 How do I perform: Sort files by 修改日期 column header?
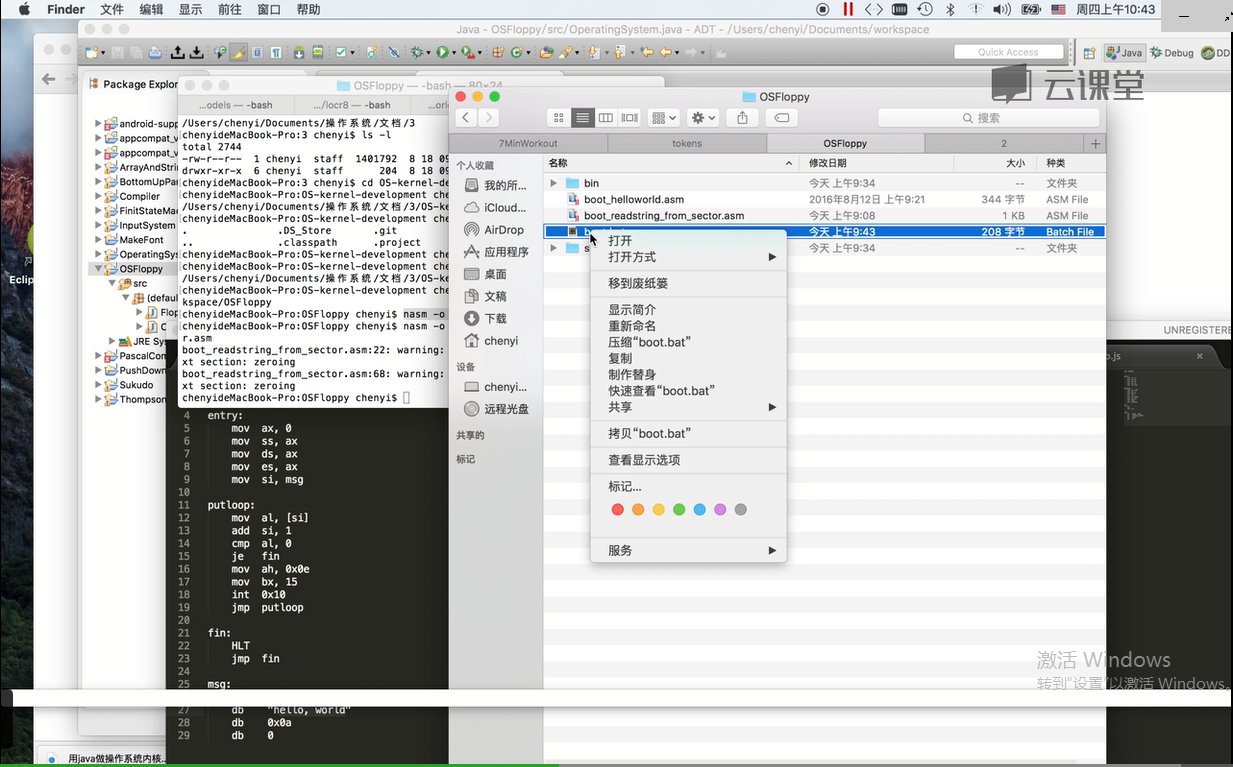pos(827,163)
